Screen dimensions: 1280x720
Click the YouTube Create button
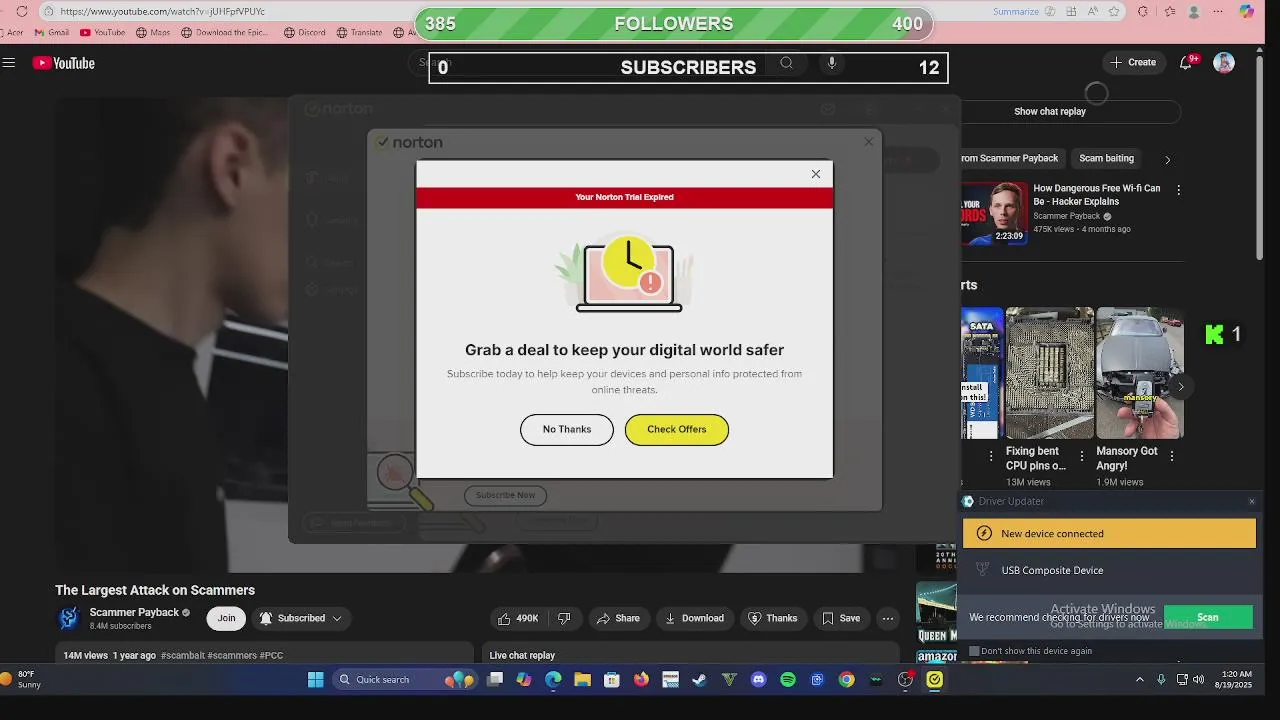point(1133,62)
